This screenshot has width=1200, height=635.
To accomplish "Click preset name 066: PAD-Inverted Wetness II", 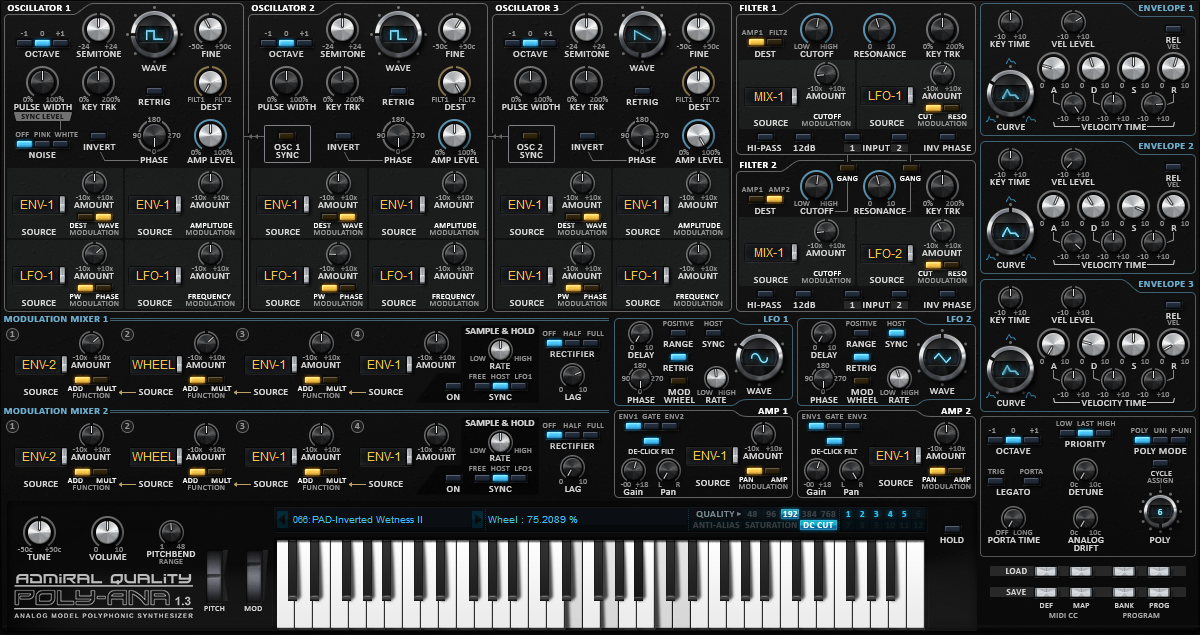I will 358,520.
